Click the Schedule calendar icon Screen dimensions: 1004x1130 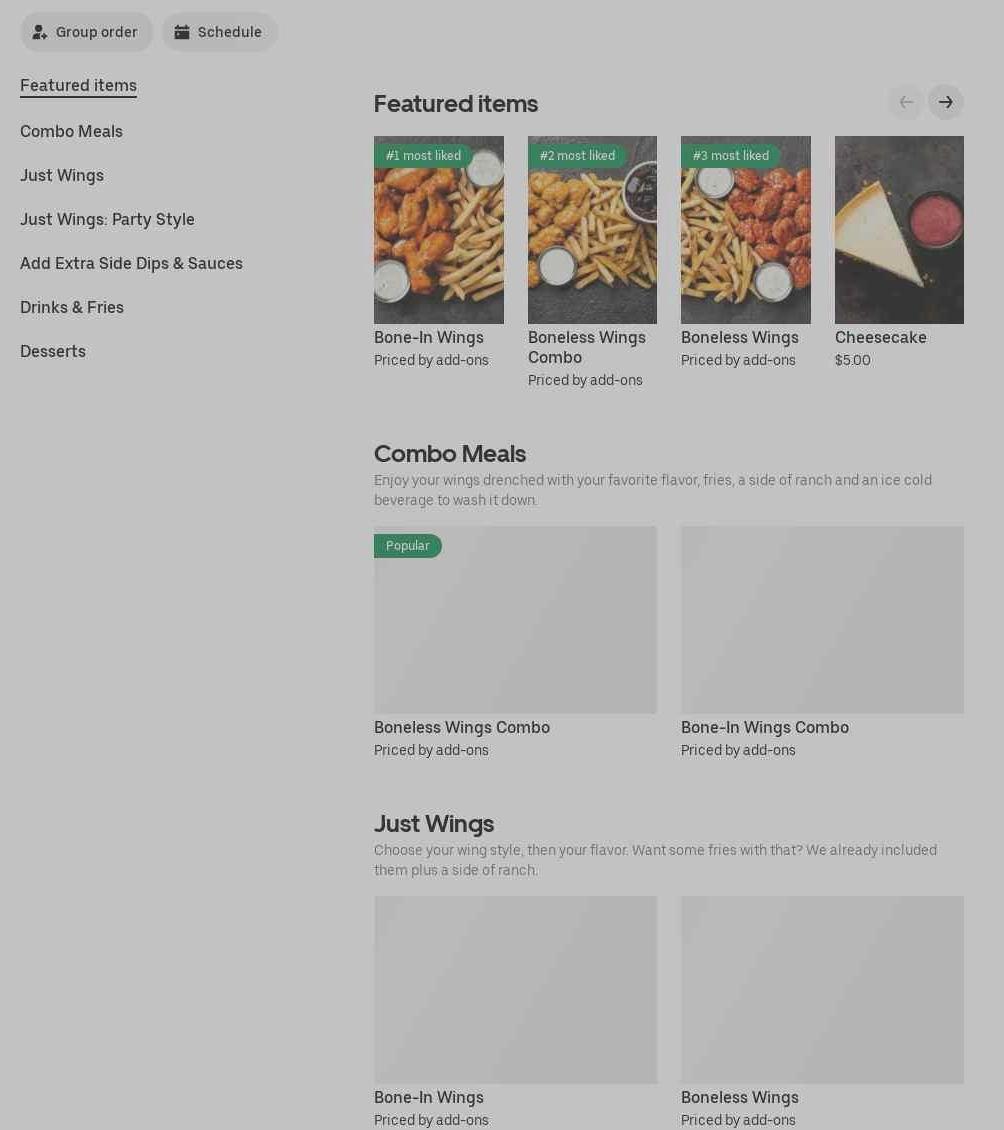coord(182,32)
